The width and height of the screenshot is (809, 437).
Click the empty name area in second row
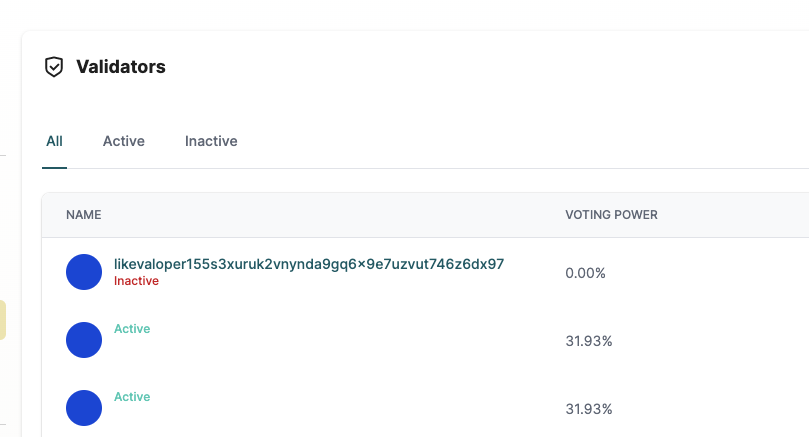click(x=300, y=345)
